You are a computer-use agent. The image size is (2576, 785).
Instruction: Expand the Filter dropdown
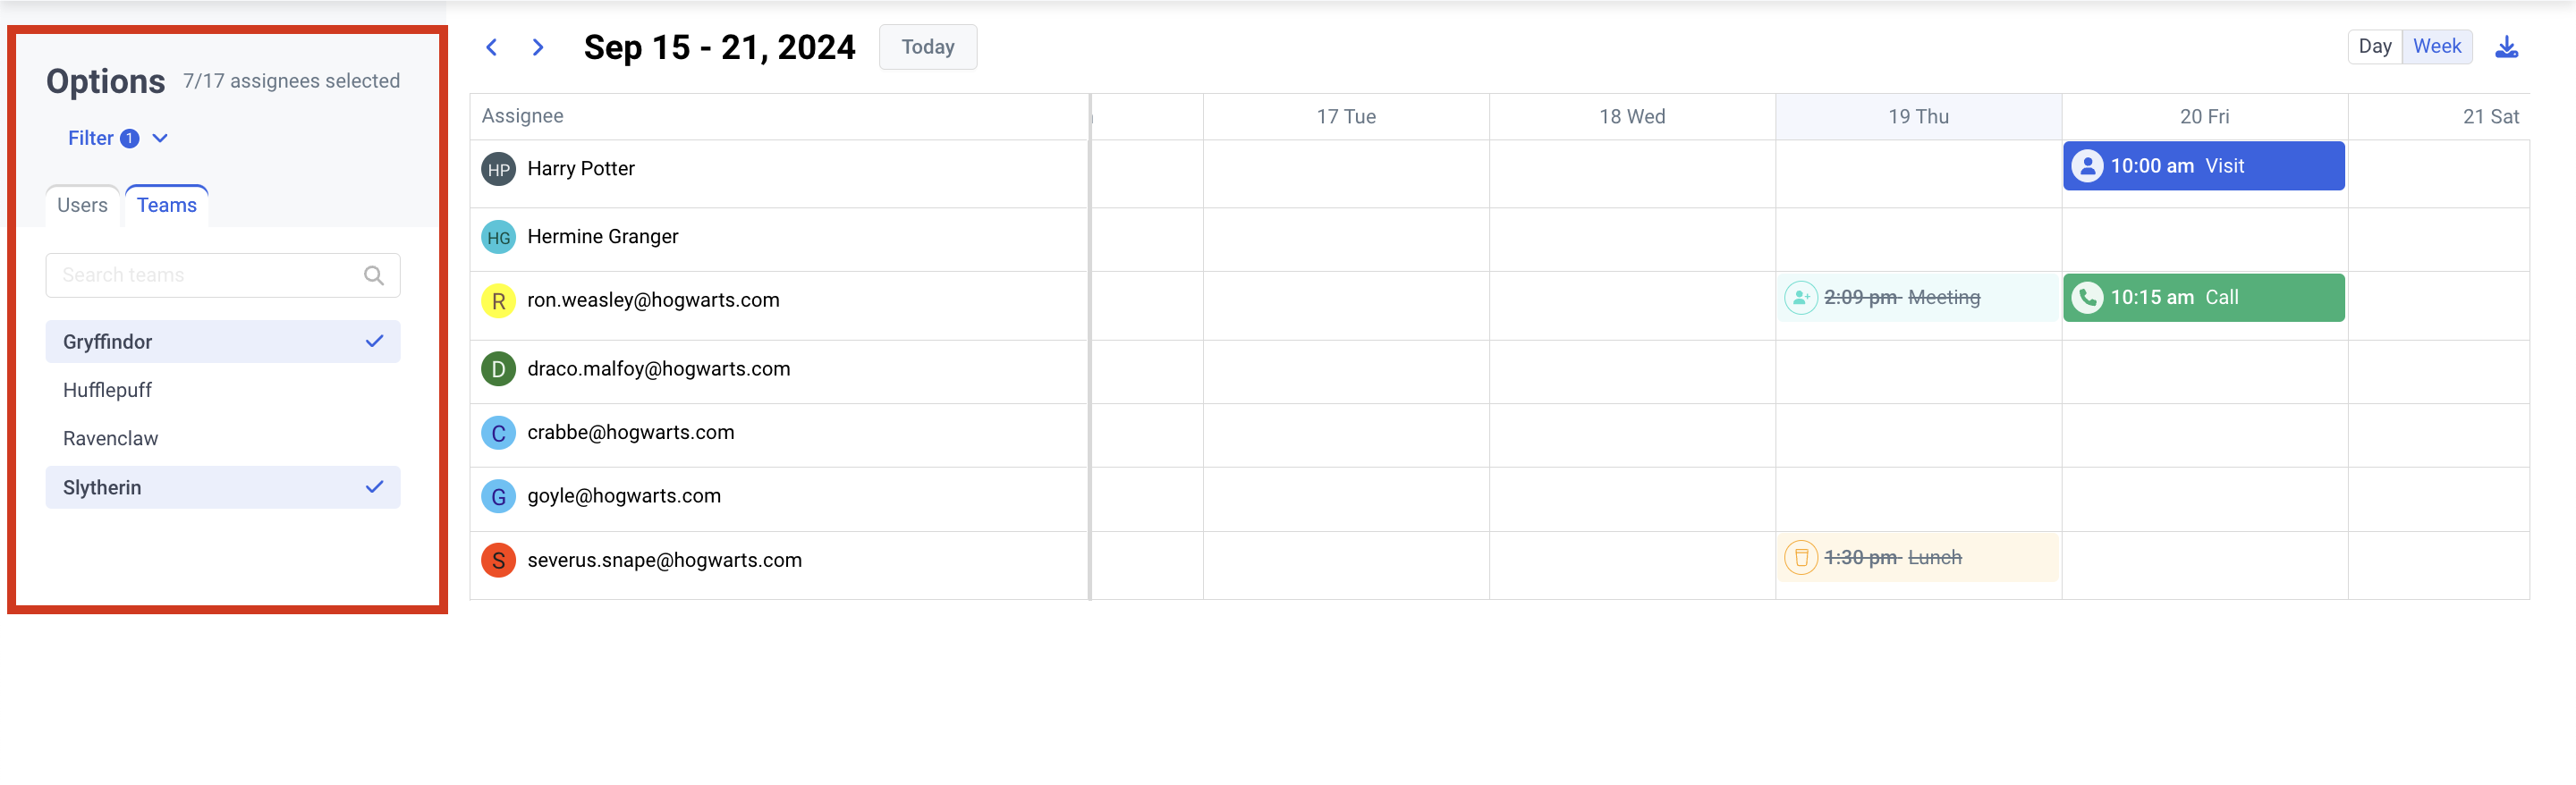117,138
